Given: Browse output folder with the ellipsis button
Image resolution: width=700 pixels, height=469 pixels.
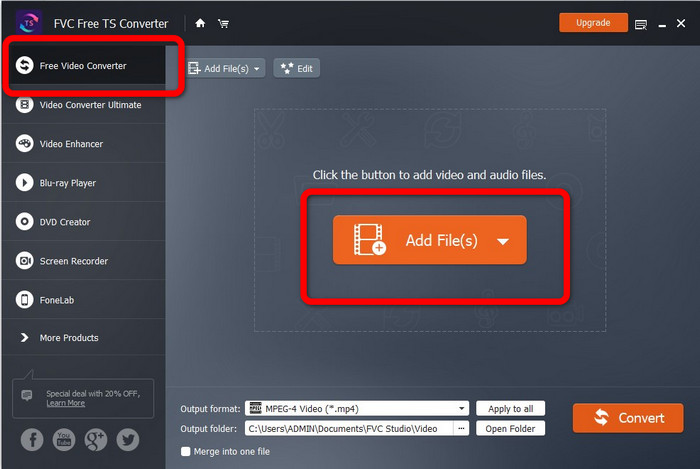Looking at the screenshot, I should coord(461,428).
